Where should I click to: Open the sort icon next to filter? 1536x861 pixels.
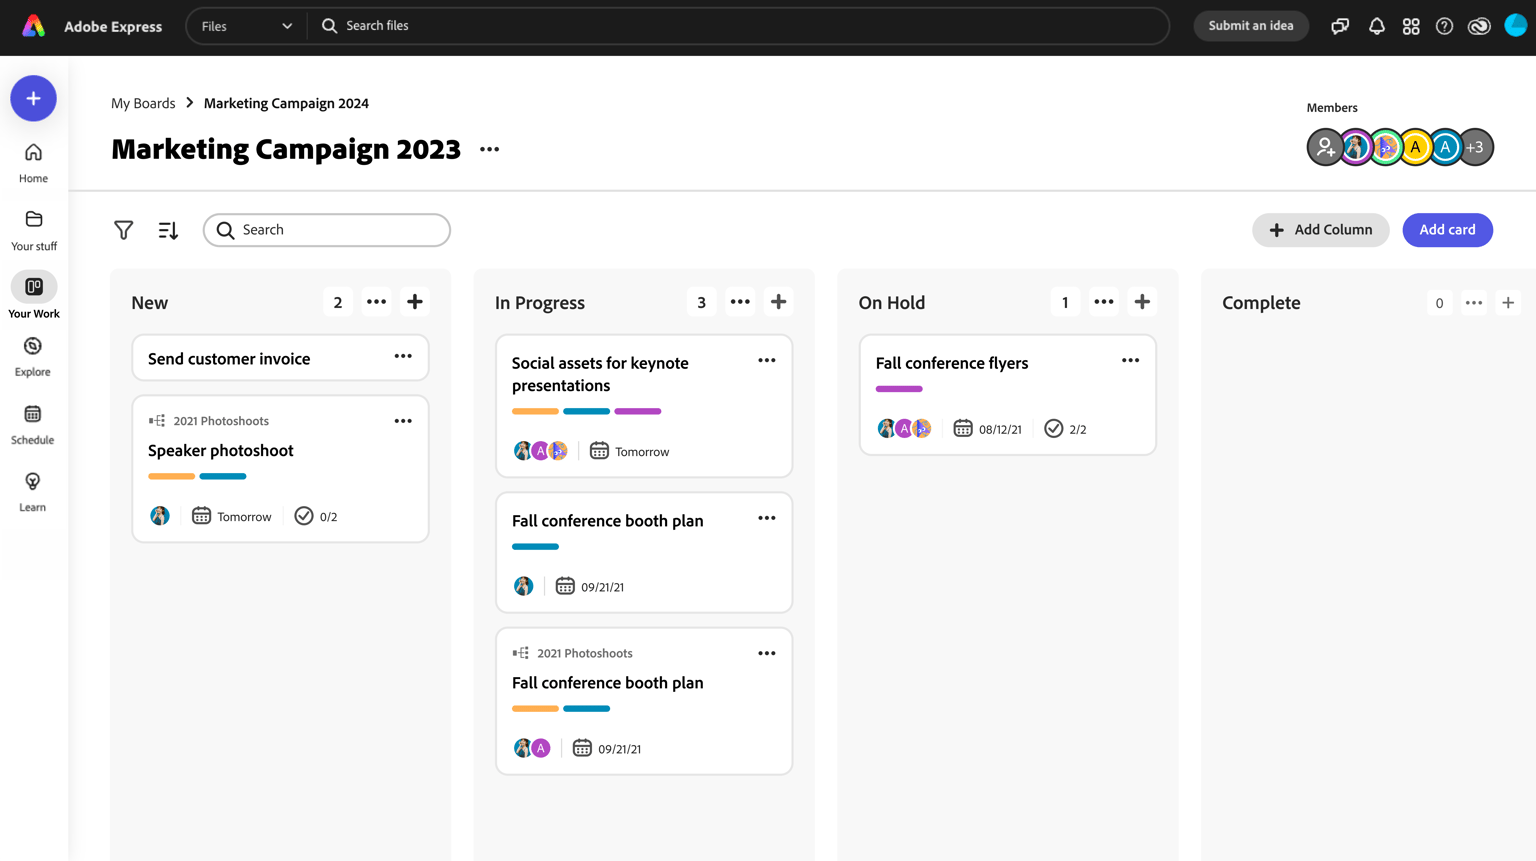tap(168, 230)
